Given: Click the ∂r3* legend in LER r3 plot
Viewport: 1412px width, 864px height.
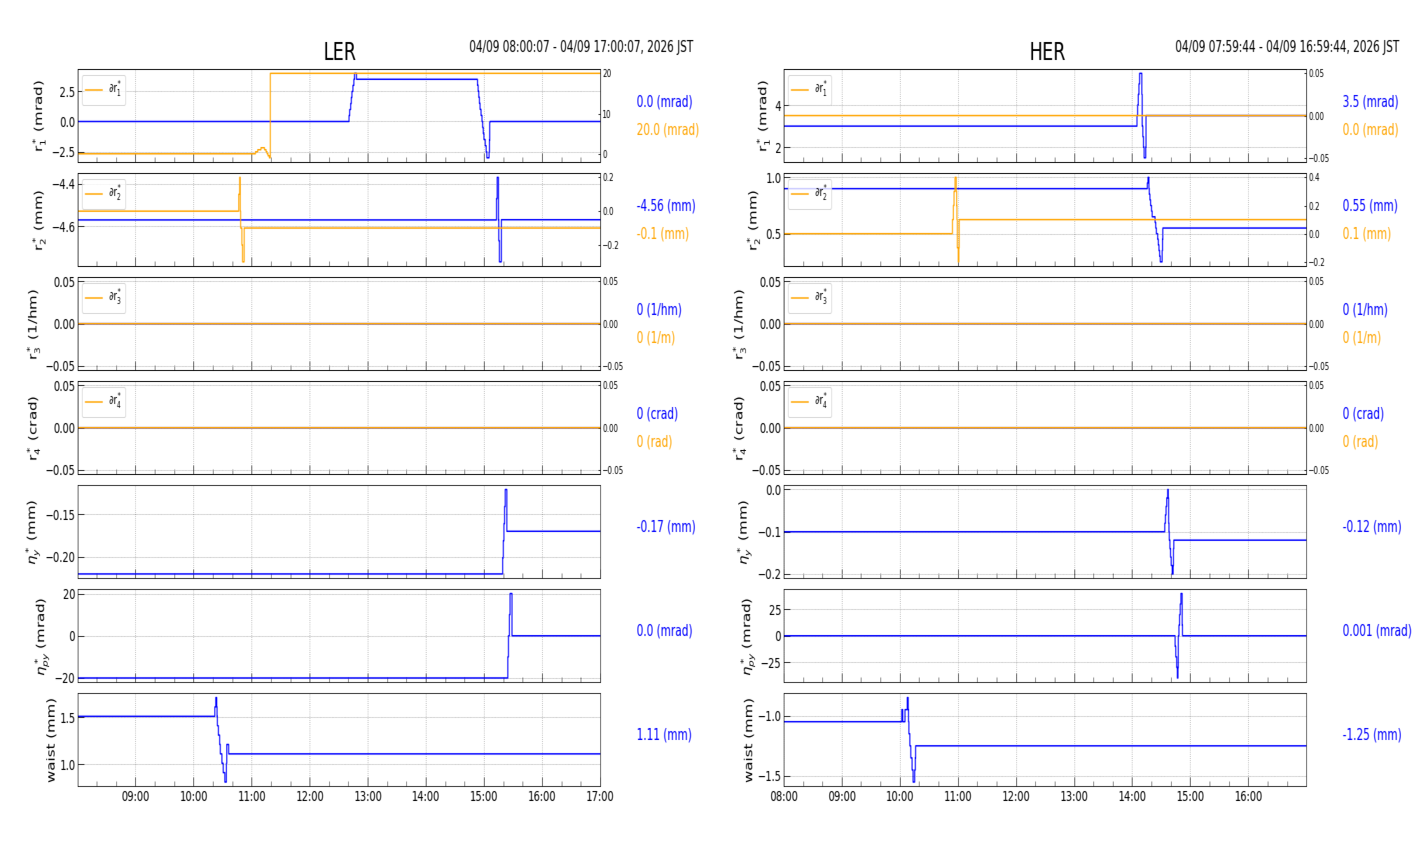Looking at the screenshot, I should 104,298.
